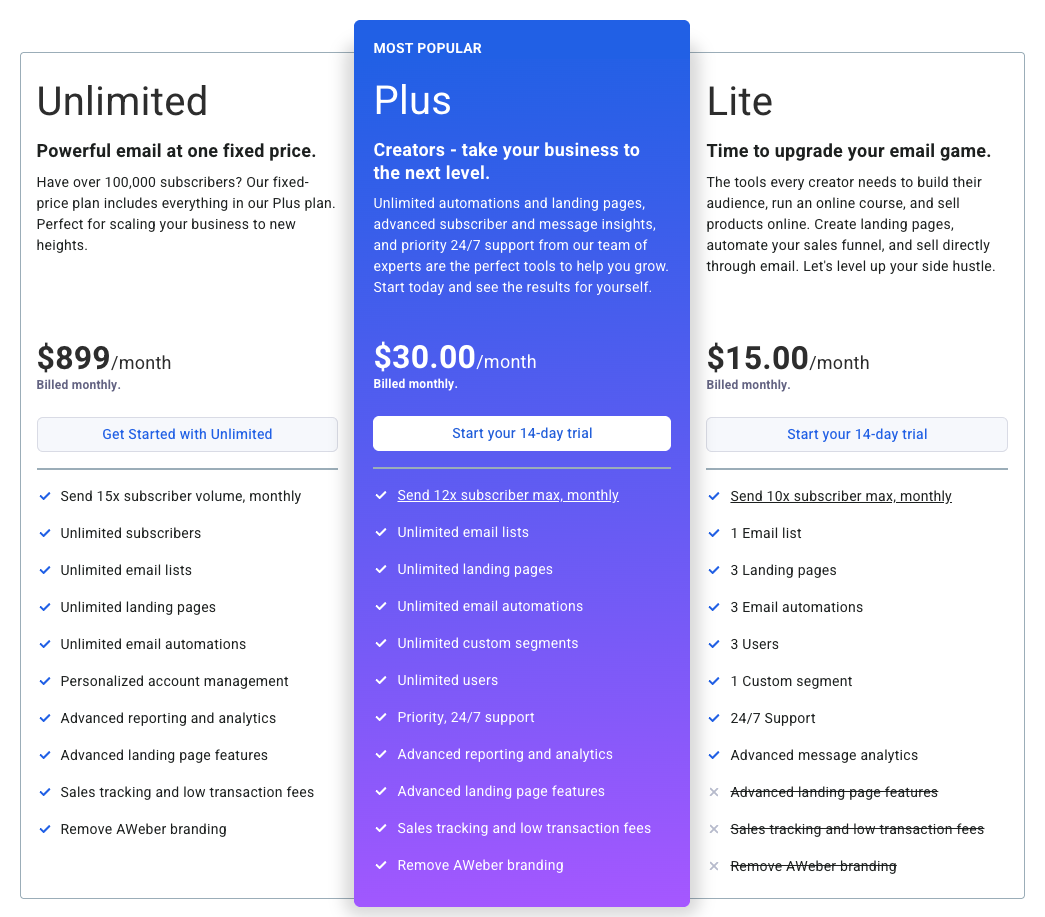Start your 14-day trial on the Lite plan
1045x917 pixels.
pos(856,434)
